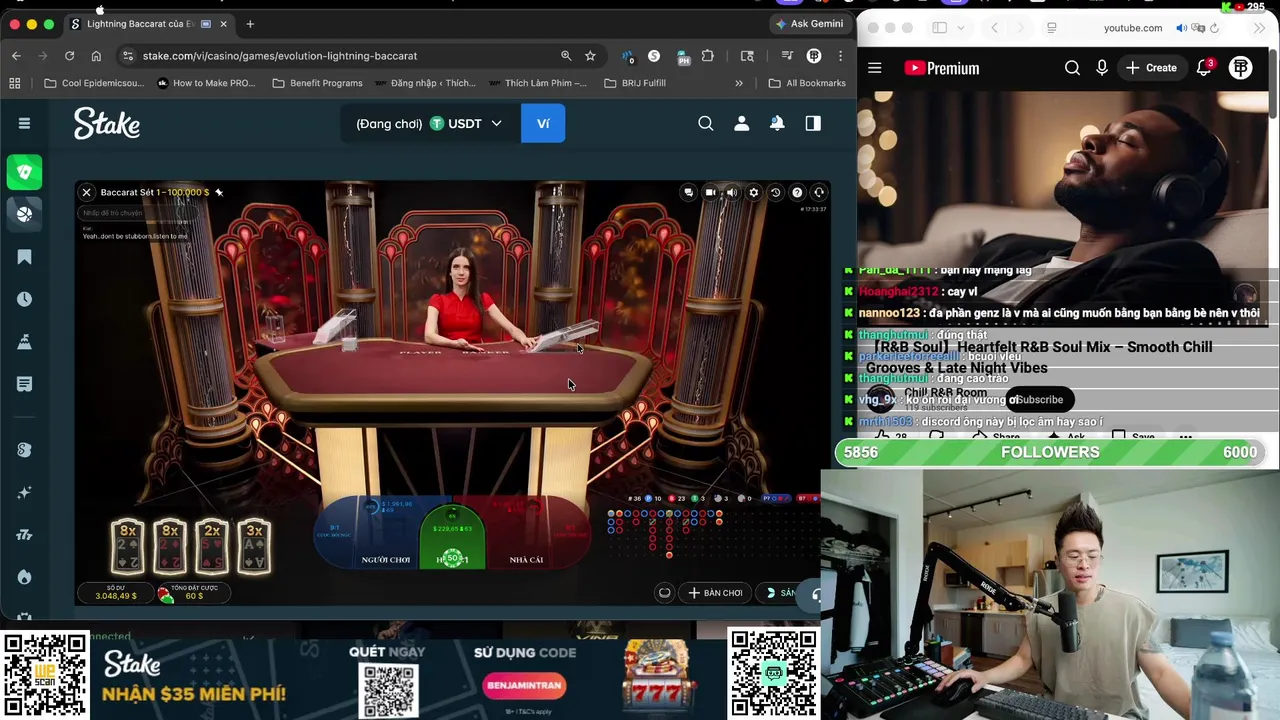Image resolution: width=1280 pixels, height=720 pixels.
Task: Open Stake site search
Action: point(706,123)
